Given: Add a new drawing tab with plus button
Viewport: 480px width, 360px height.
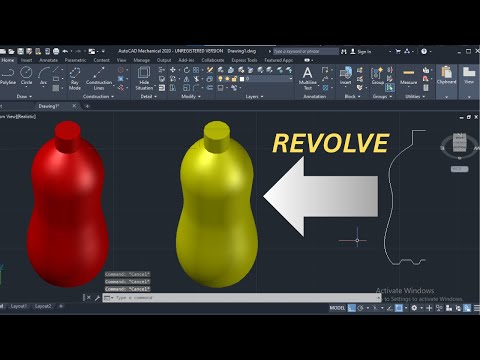Looking at the screenshot, I should pos(87,106).
